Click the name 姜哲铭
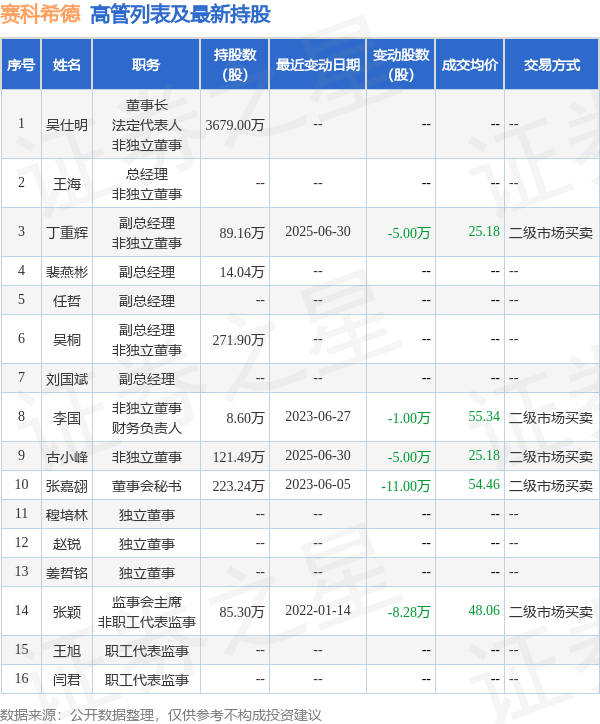Image resolution: width=600 pixels, height=724 pixels. [67, 573]
